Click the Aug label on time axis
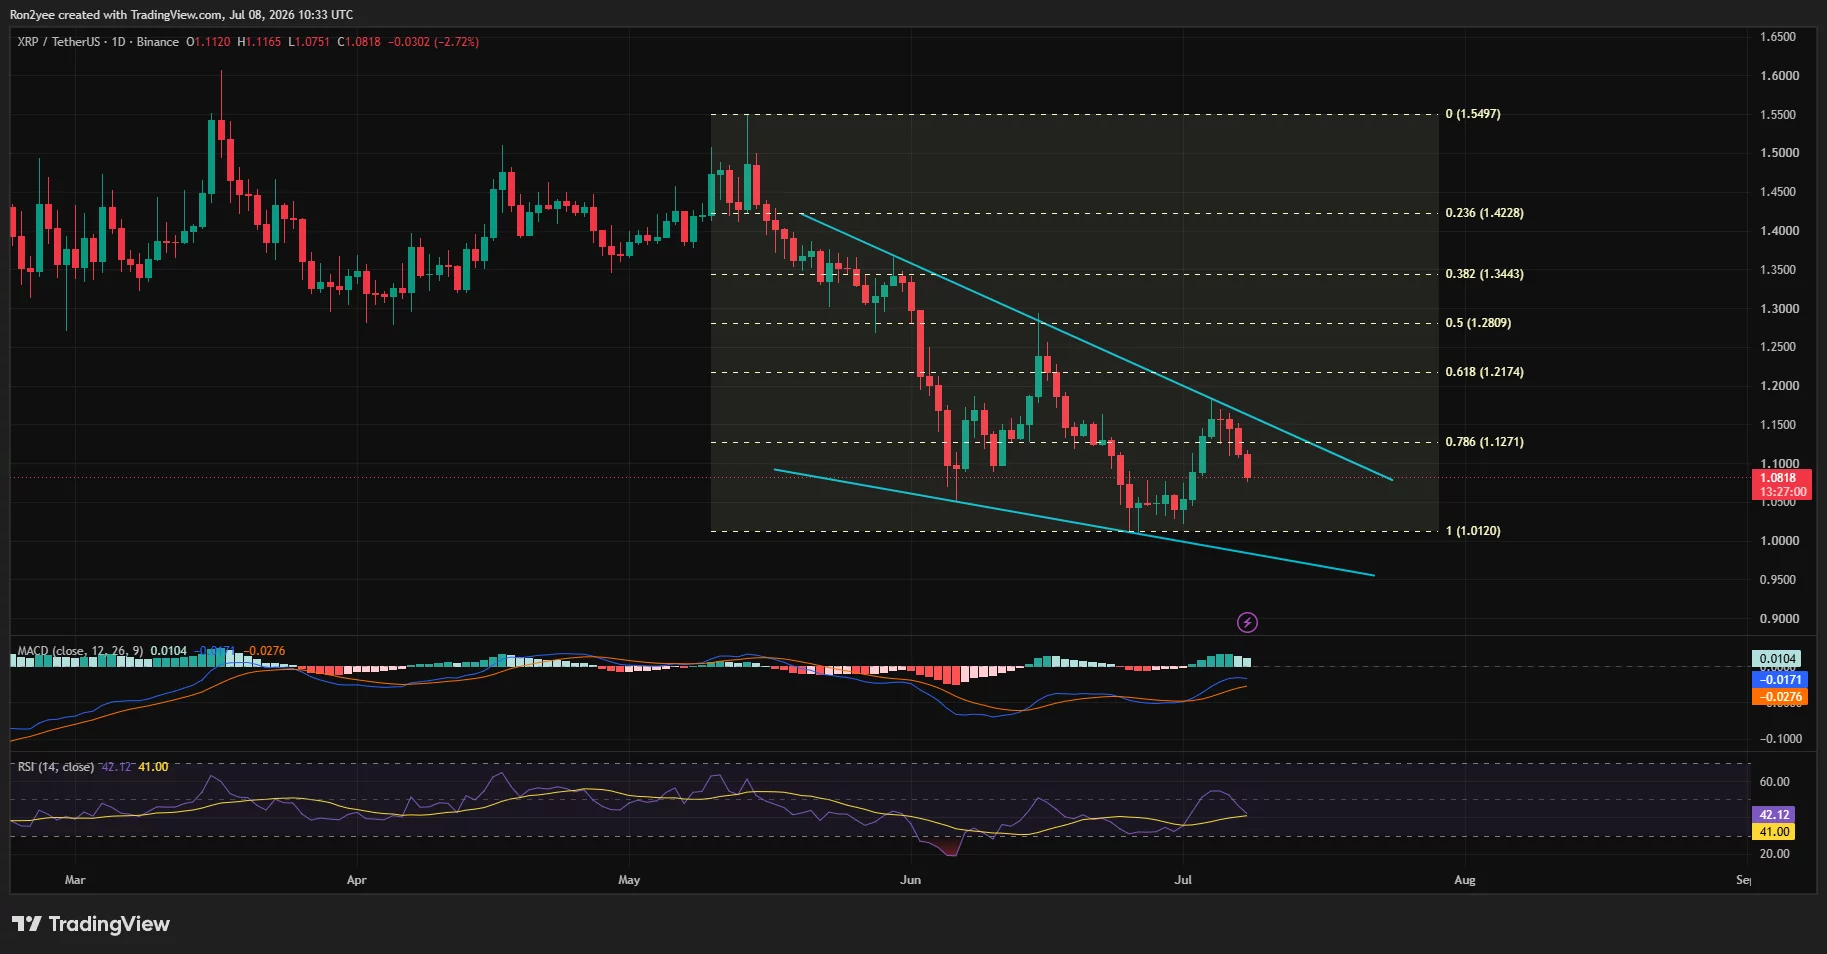1827x954 pixels. coord(1464,880)
